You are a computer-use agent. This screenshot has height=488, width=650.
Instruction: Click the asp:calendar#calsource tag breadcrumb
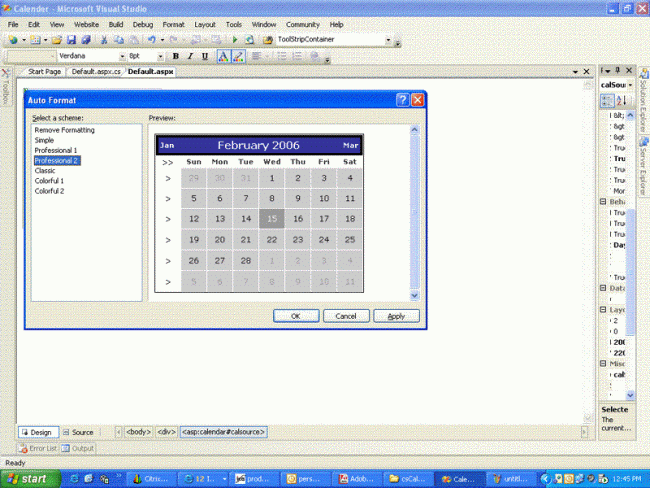224,432
